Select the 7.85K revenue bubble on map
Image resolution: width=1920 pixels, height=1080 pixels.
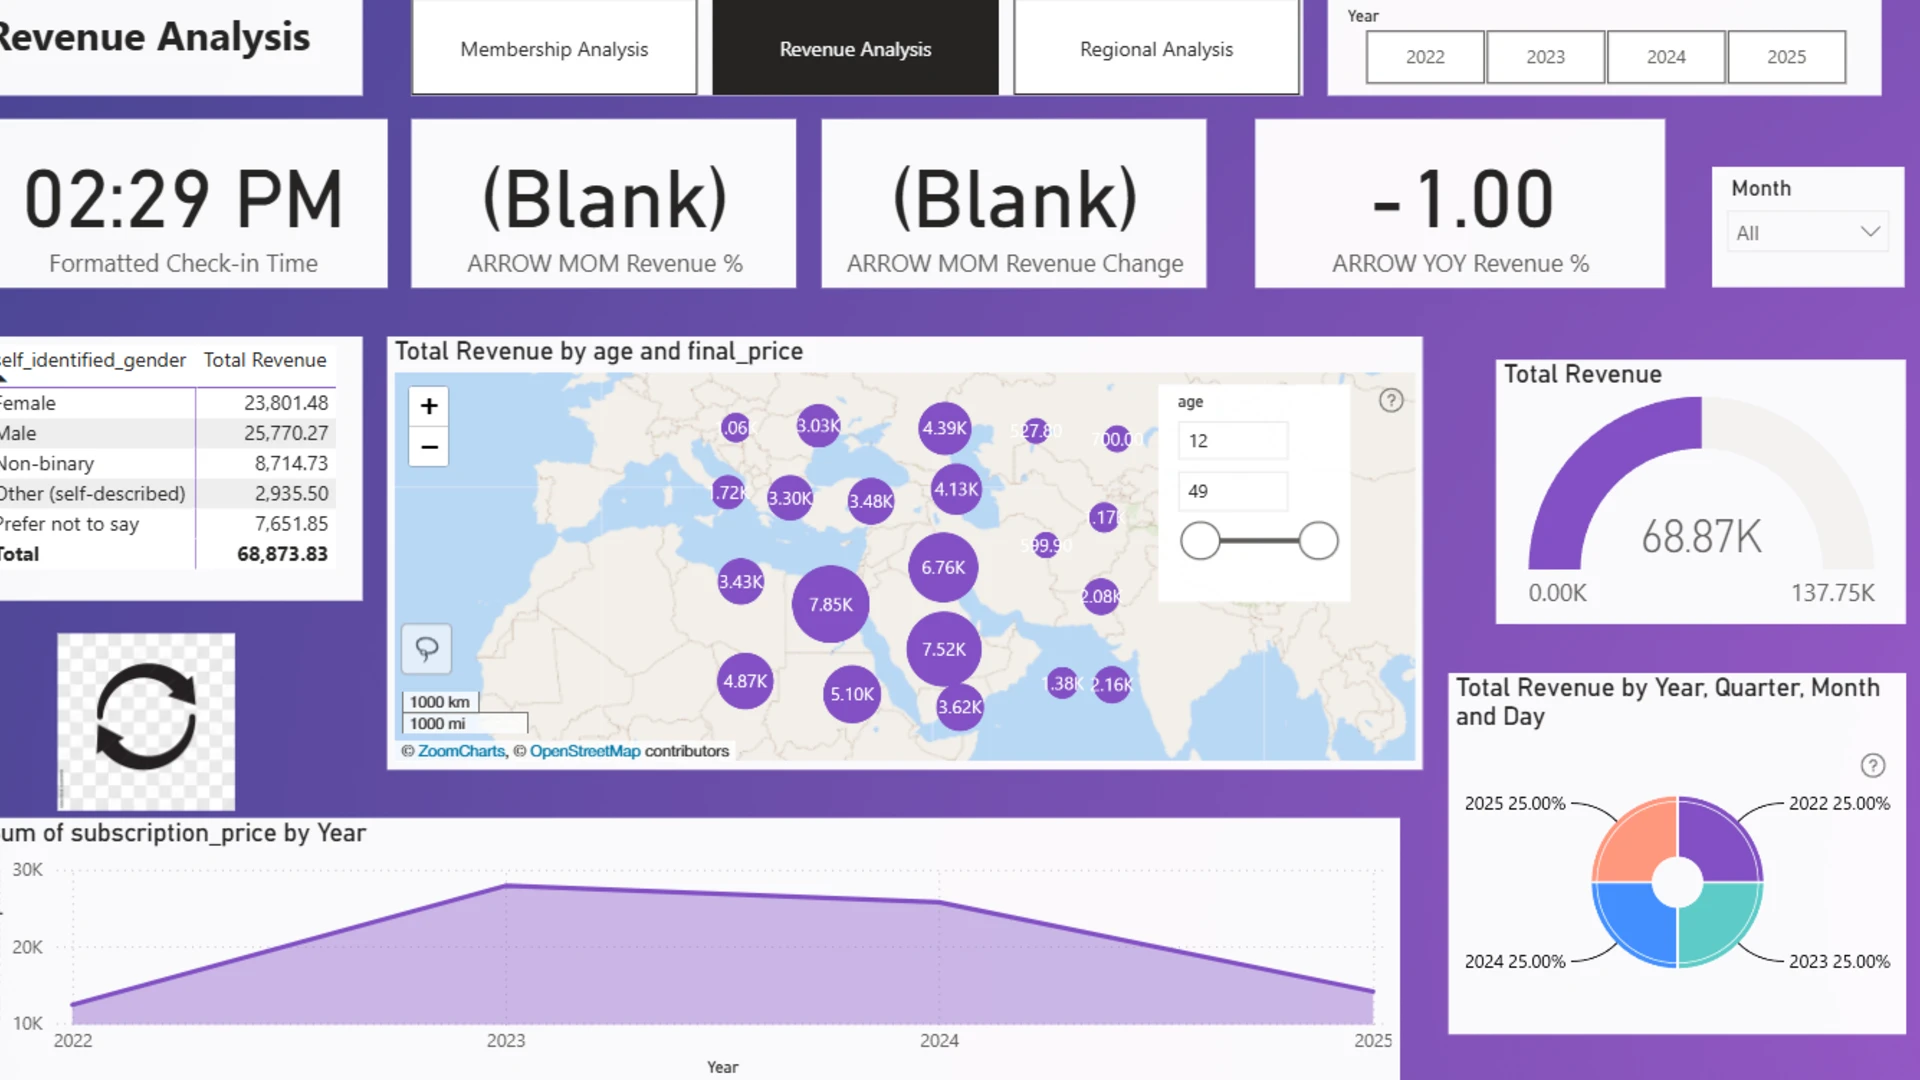(x=830, y=604)
